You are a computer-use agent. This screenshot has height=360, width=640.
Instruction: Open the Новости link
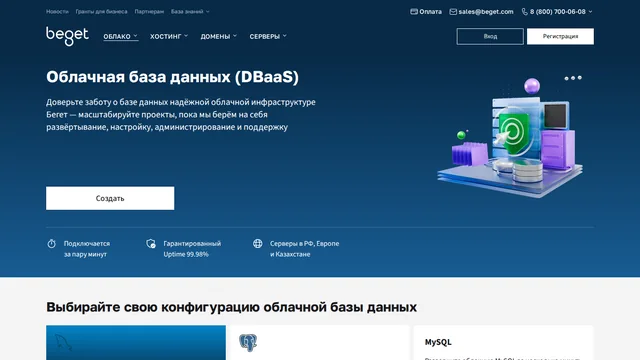[57, 12]
